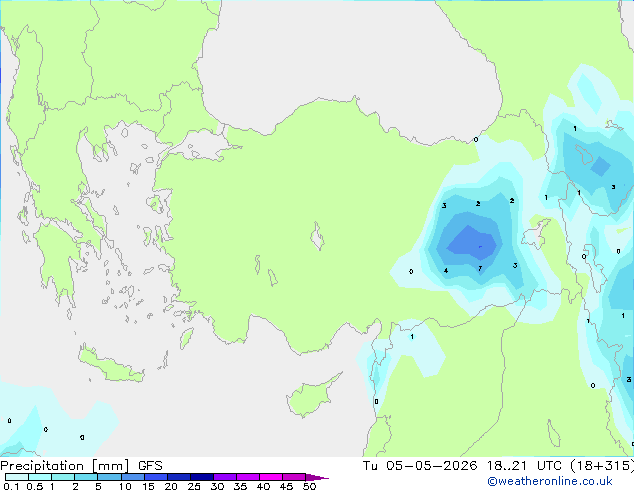This screenshot has width=634, height=490.
Task: Click the 45–50 mm legend color swatch
Action: [294, 477]
